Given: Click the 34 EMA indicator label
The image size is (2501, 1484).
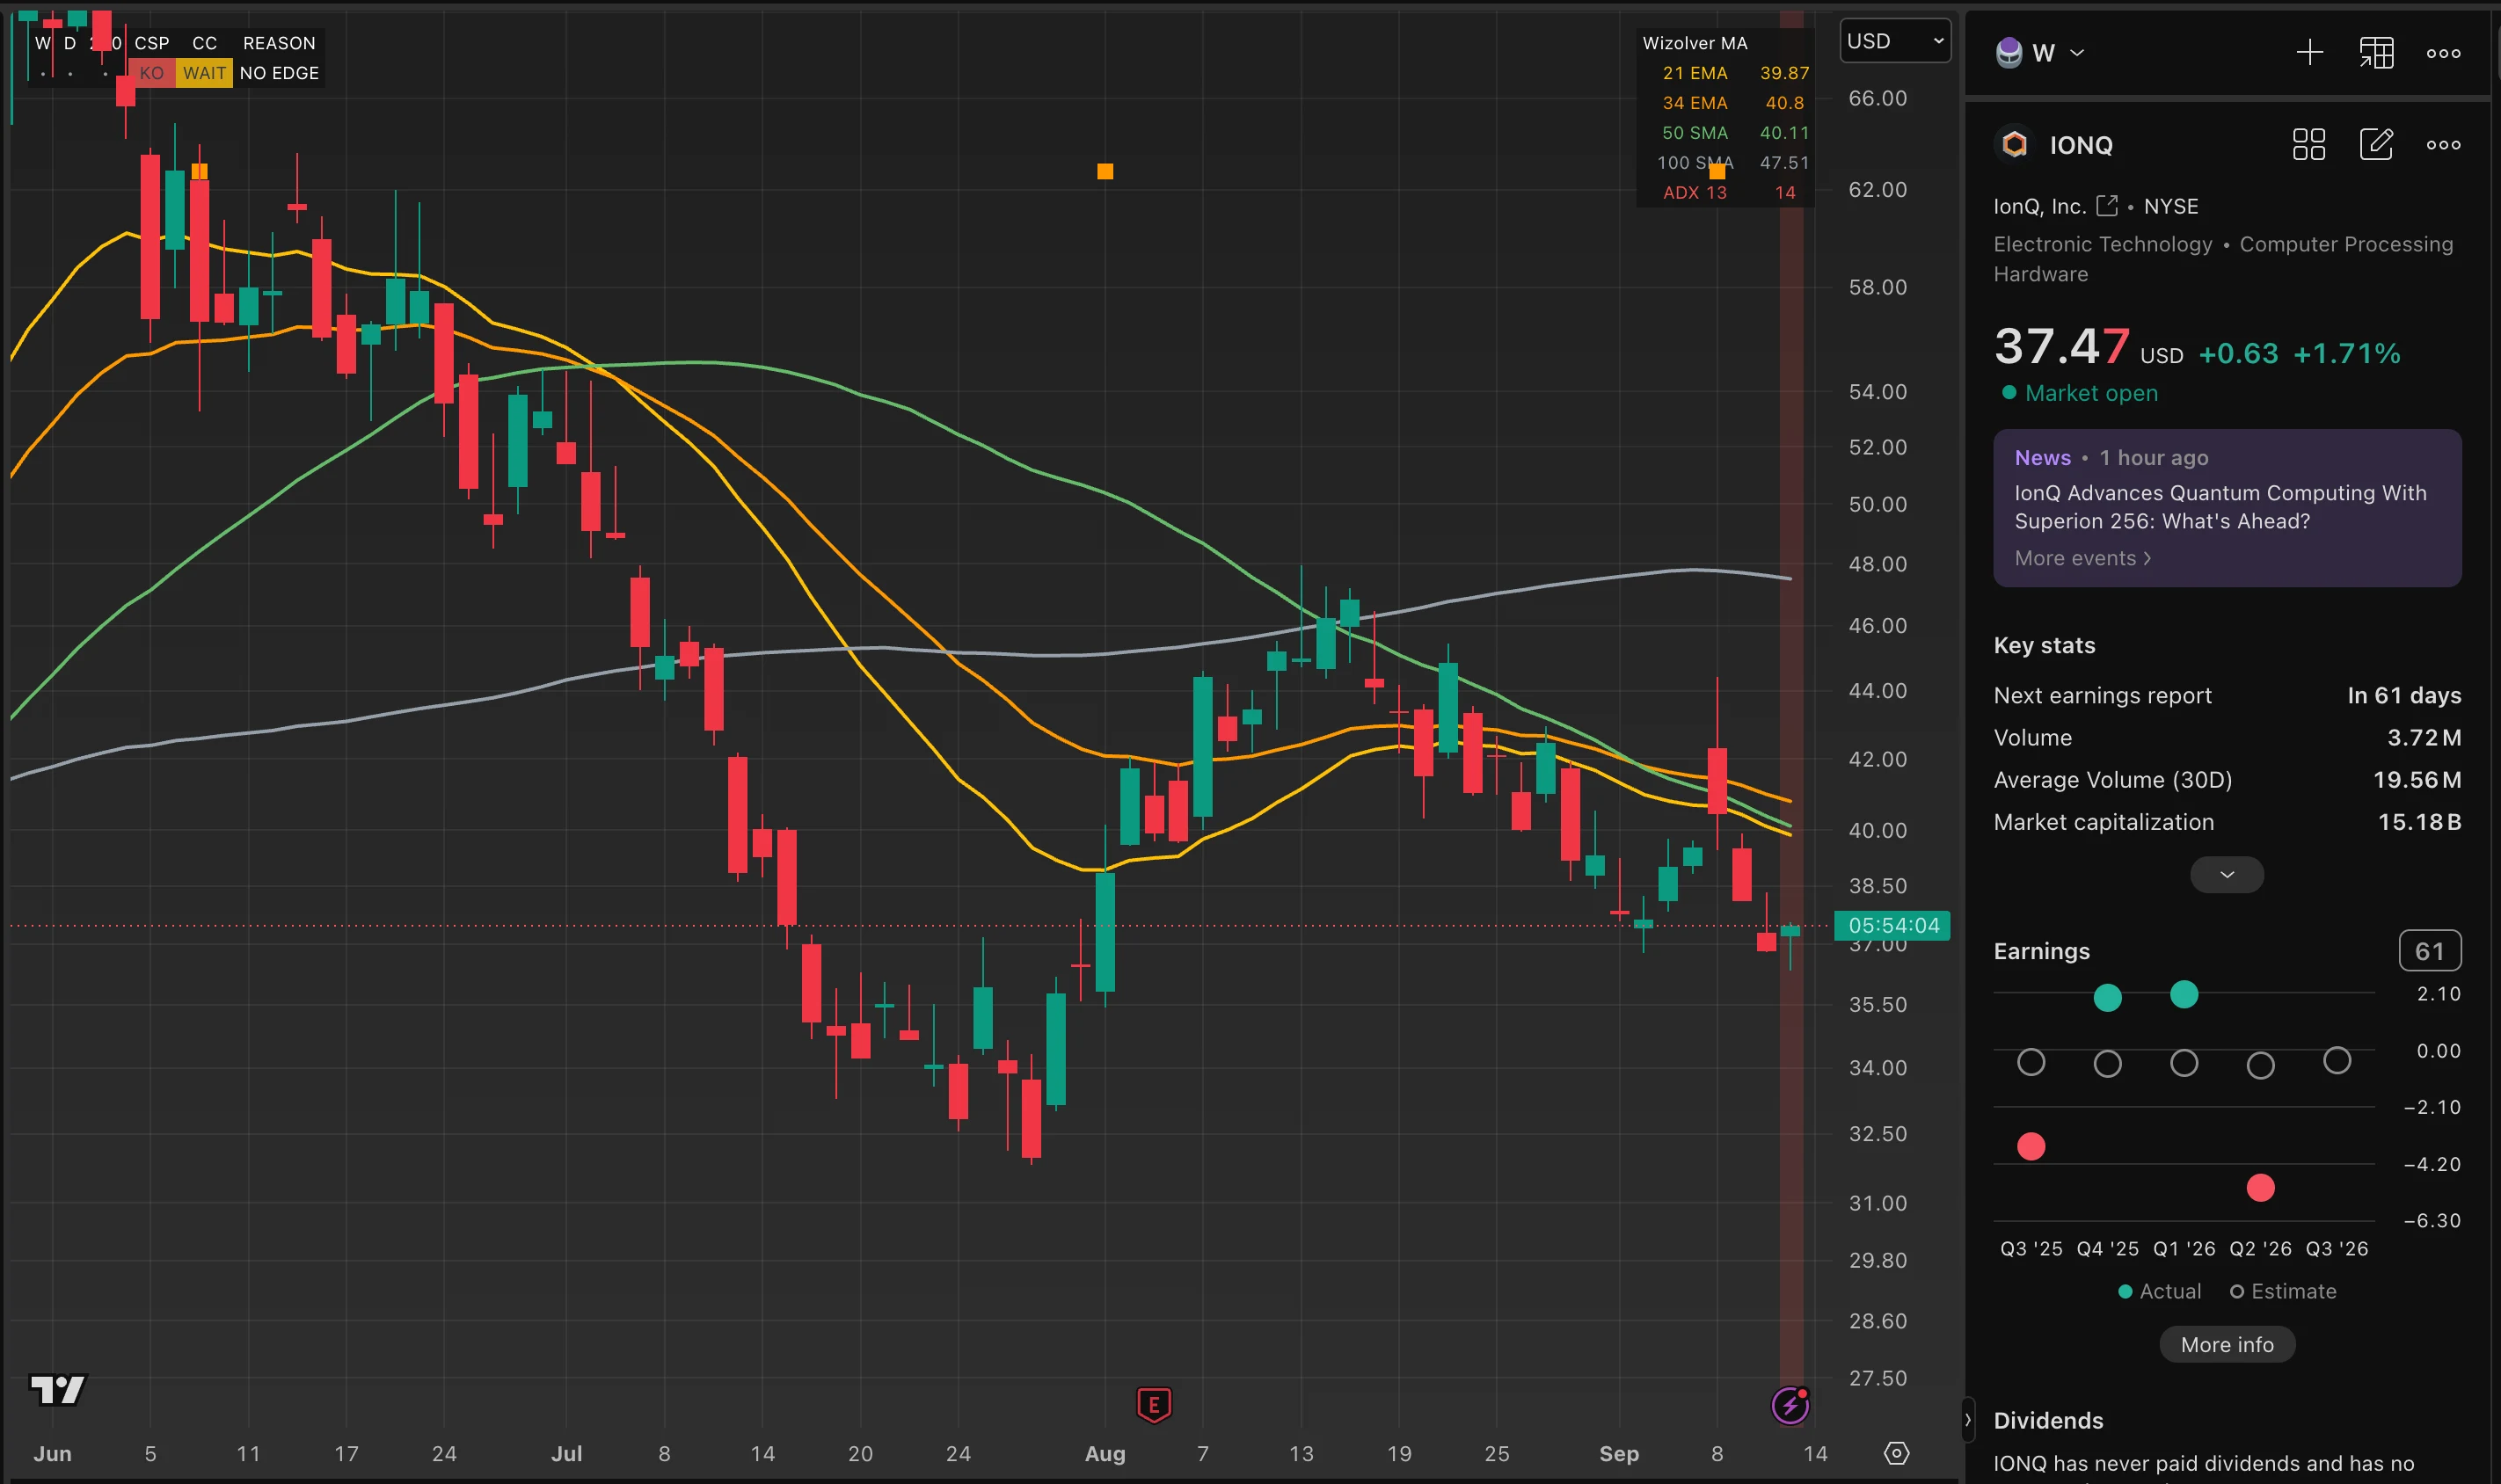Looking at the screenshot, I should (1694, 103).
